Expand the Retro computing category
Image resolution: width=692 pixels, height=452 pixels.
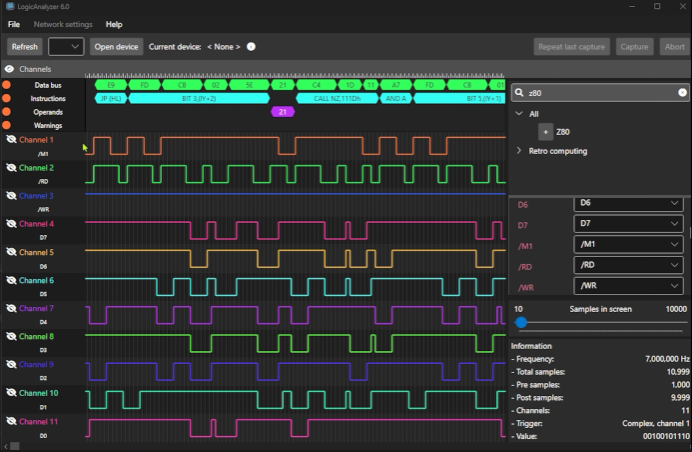(519, 150)
